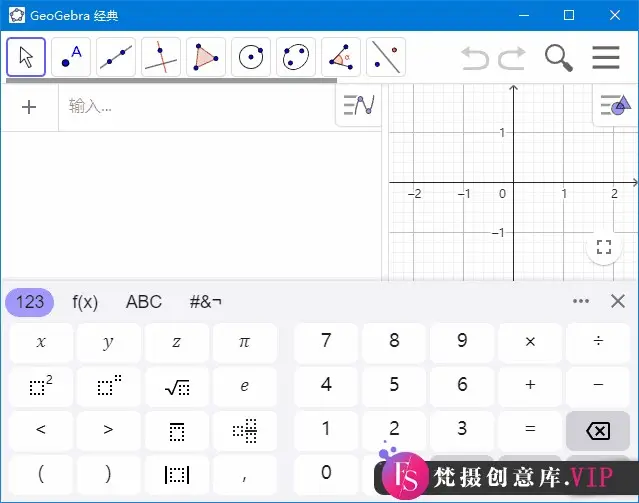The width and height of the screenshot is (639, 503).
Task: Tap the right parenthesis key
Action: coord(108,474)
